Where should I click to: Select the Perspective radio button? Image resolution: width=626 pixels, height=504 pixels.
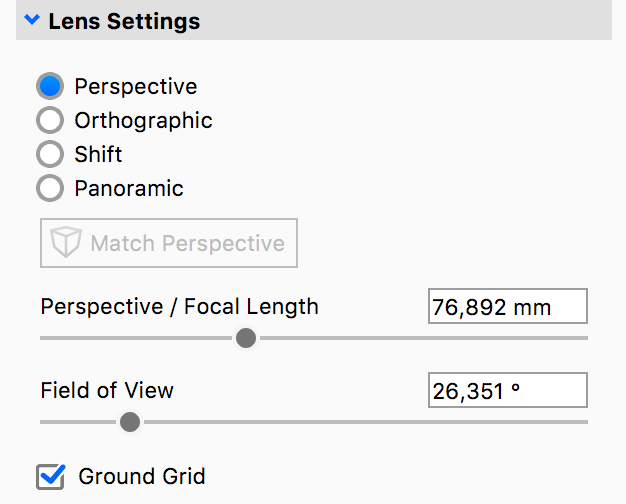[50, 87]
